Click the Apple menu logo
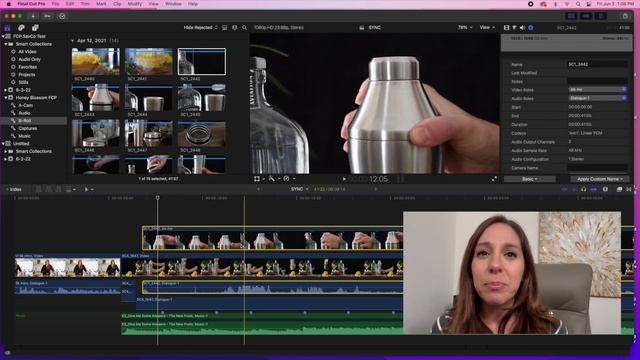Viewport: 640px width, 360px height. [9, 4]
